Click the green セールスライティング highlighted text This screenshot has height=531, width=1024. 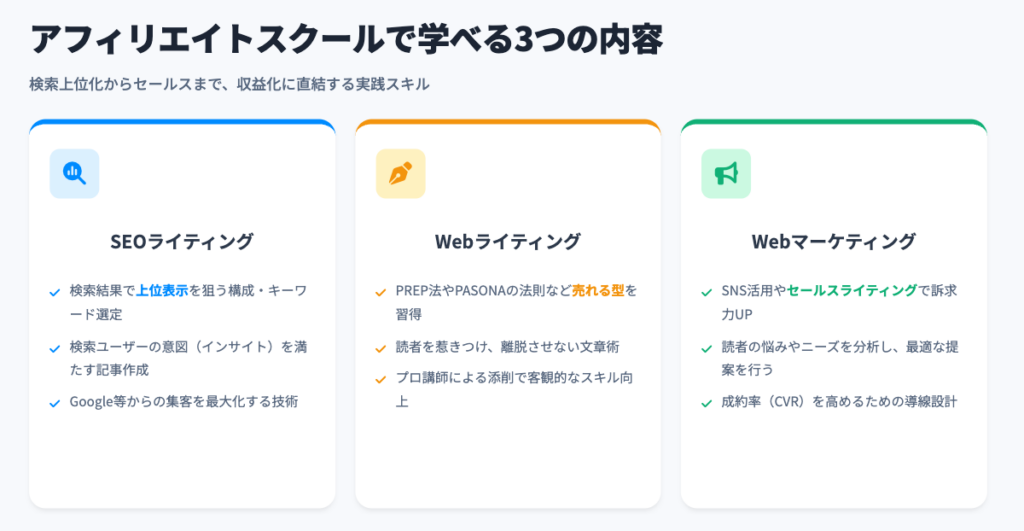point(852,291)
